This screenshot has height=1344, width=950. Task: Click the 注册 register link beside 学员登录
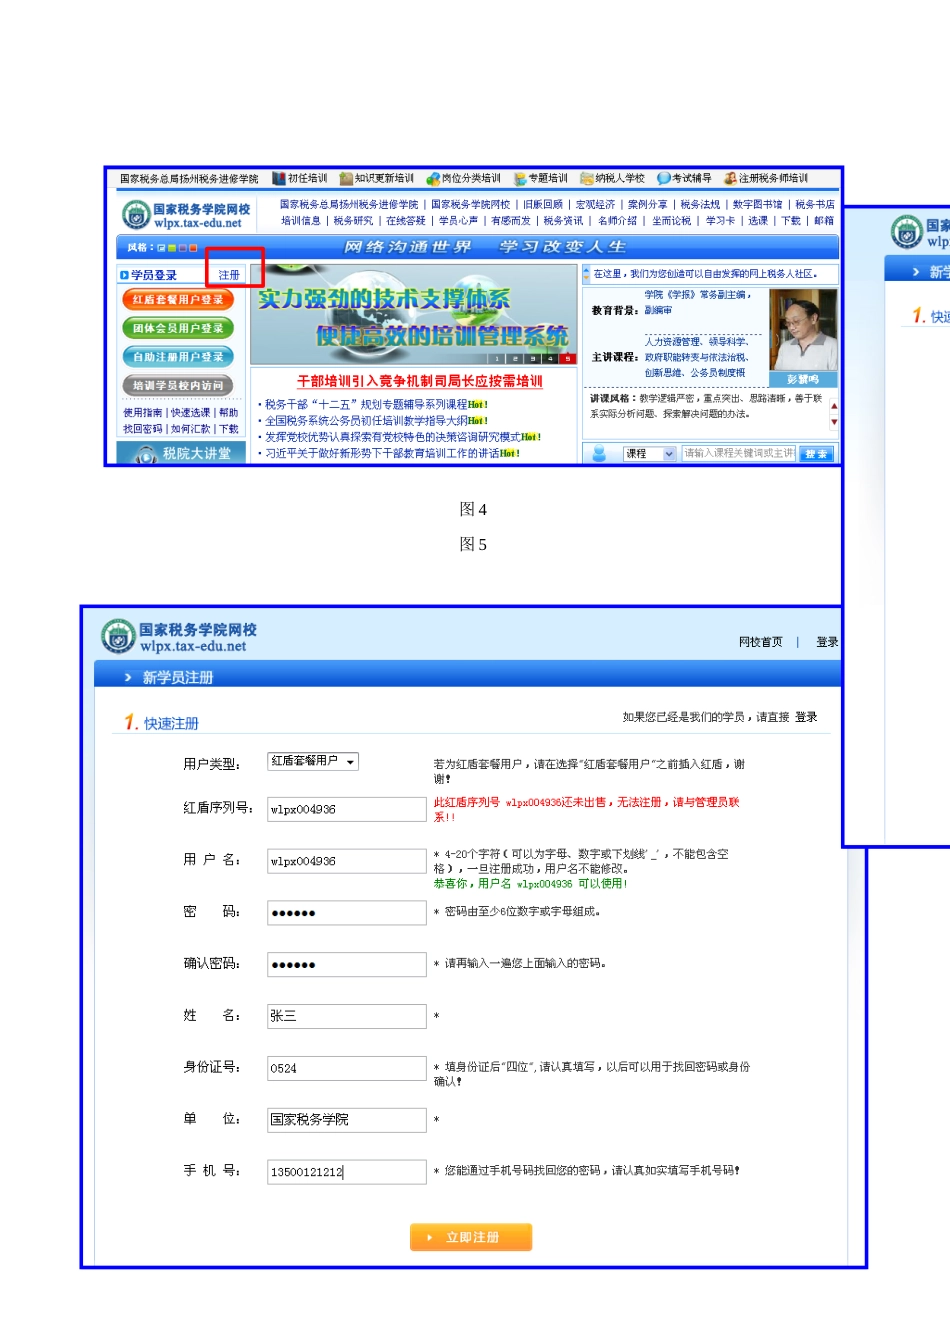(229, 275)
